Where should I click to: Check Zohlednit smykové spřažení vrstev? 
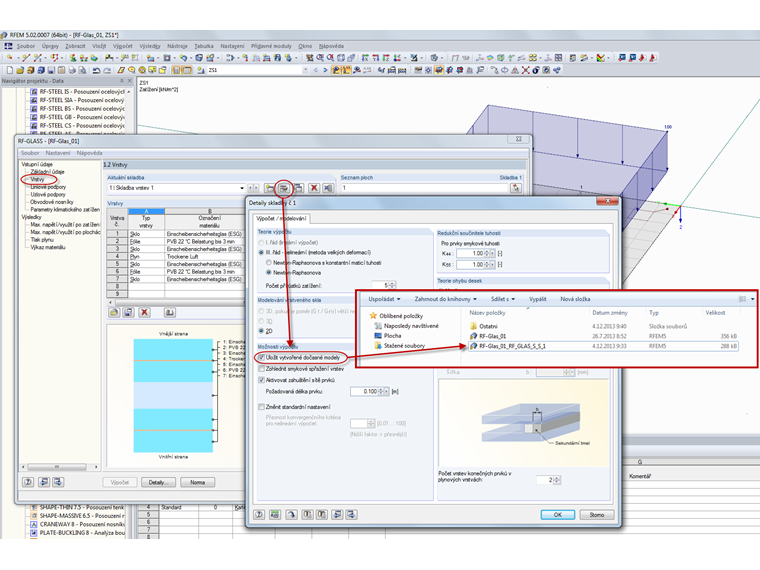pos(262,369)
